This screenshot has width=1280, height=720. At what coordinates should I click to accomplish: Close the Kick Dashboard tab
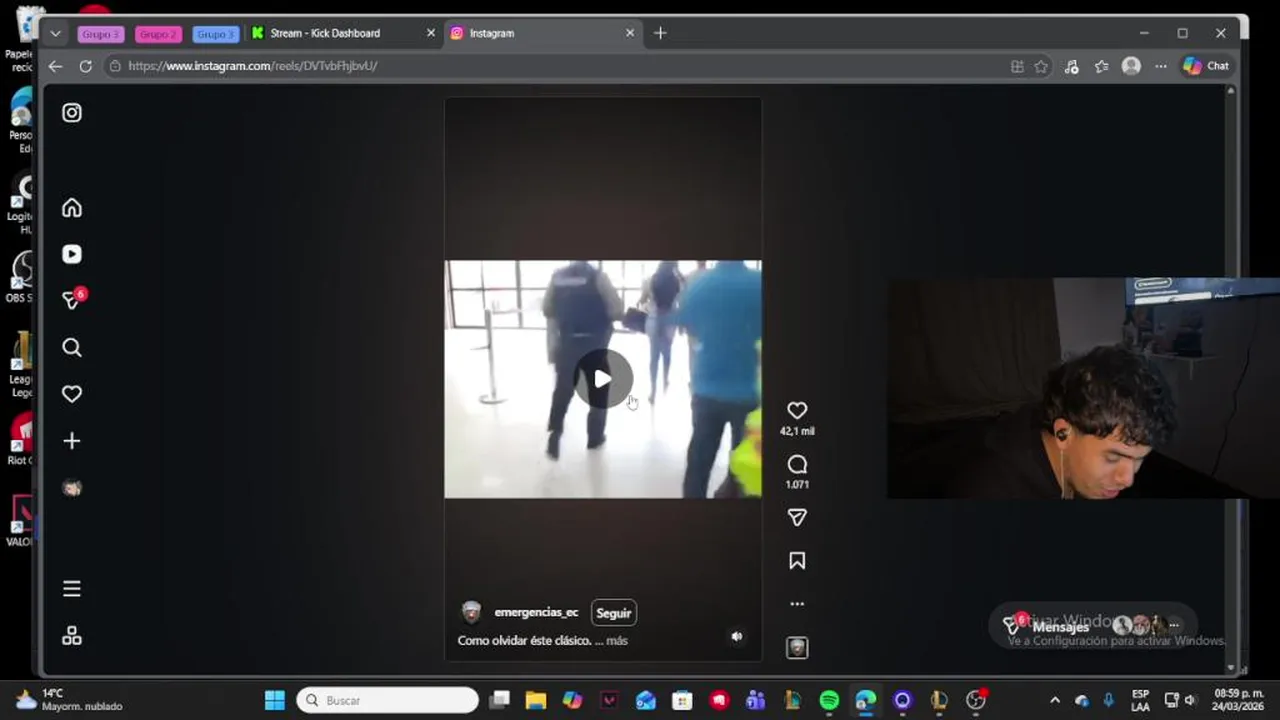[431, 33]
